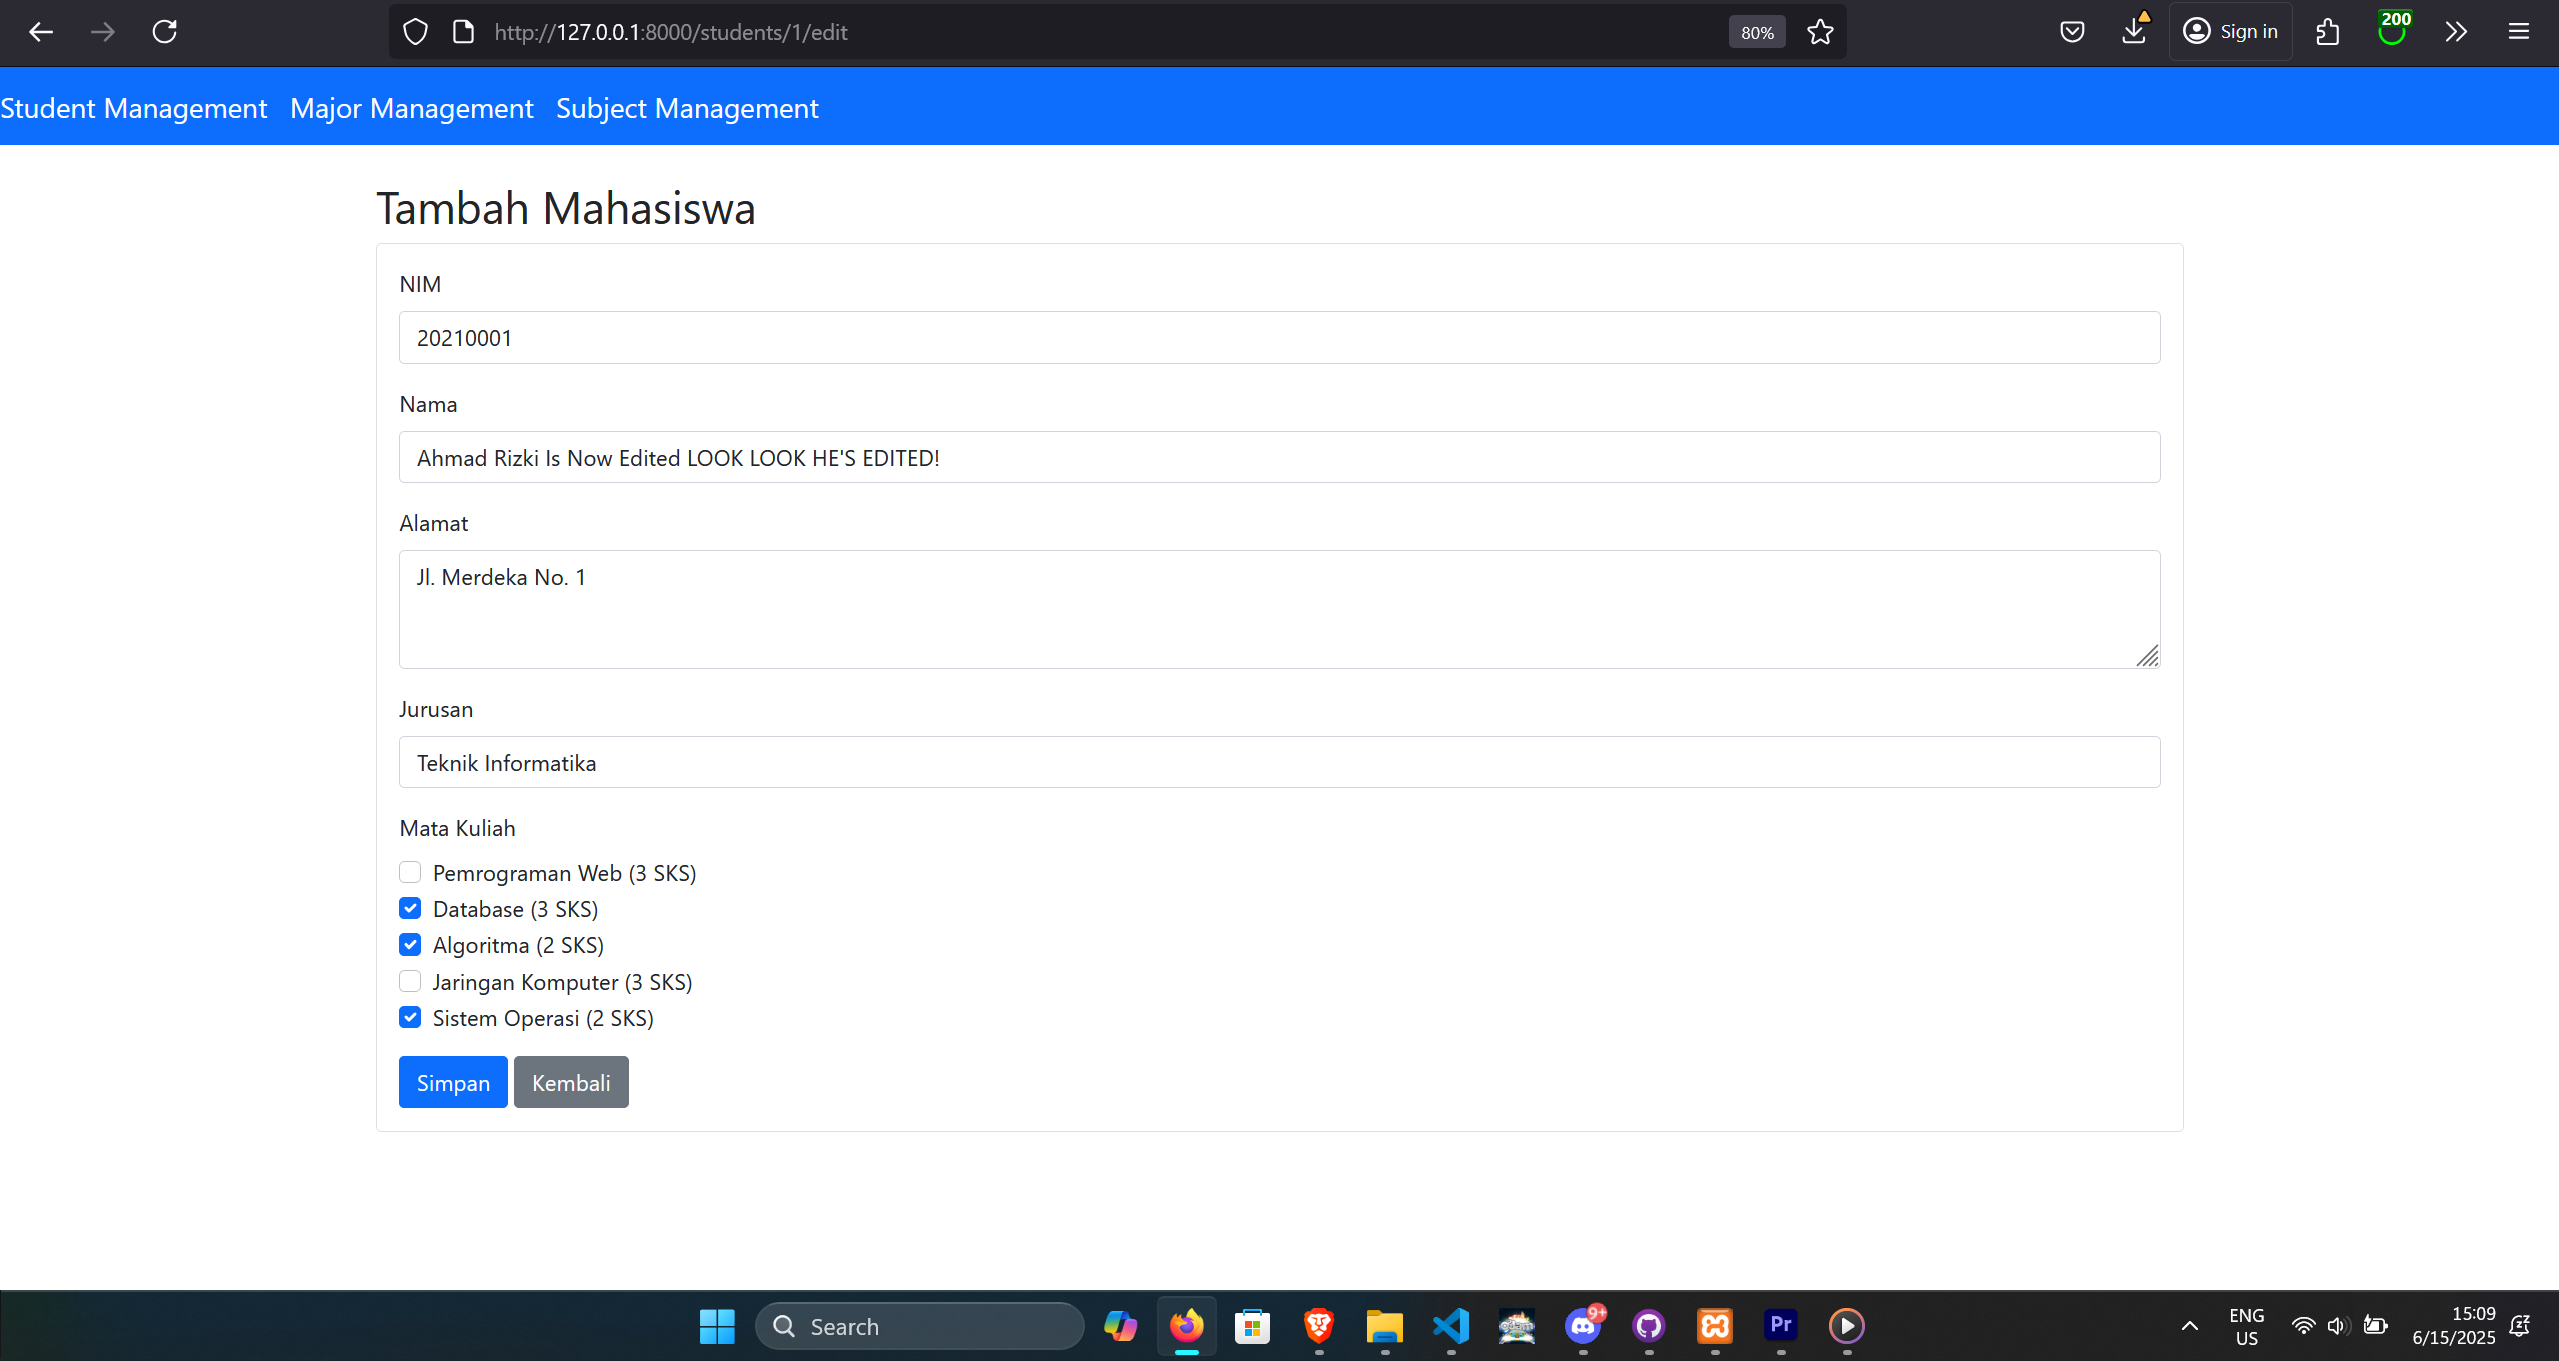
Task: Open Subject Management nav link
Action: [687, 108]
